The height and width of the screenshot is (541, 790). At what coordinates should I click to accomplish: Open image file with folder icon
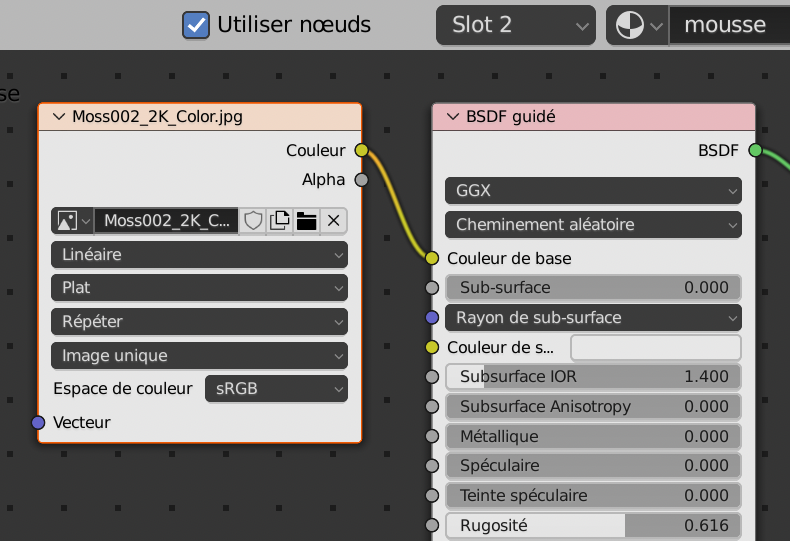click(x=307, y=221)
